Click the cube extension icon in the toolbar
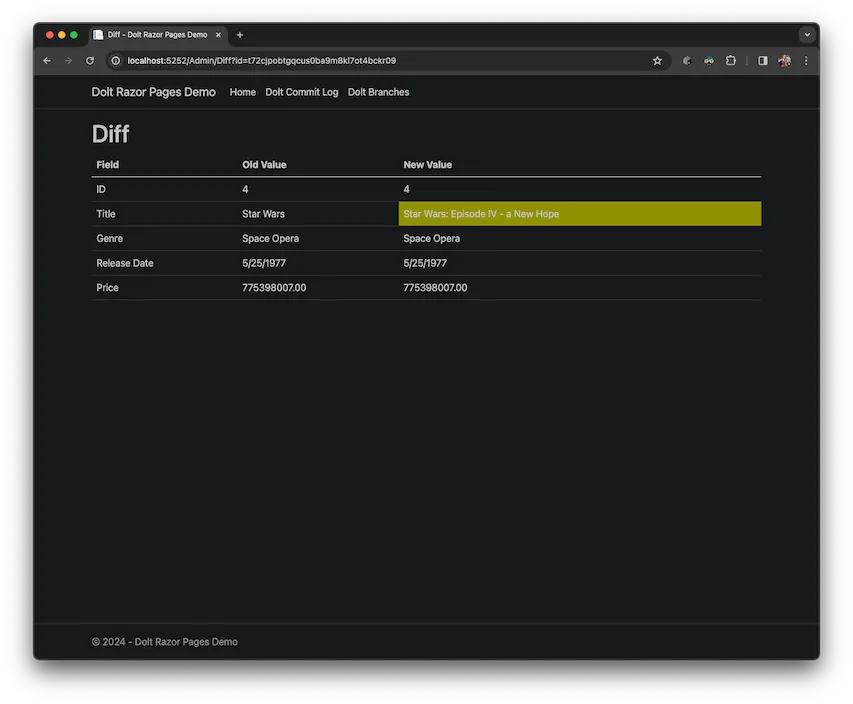This screenshot has height=704, width=853. point(686,60)
